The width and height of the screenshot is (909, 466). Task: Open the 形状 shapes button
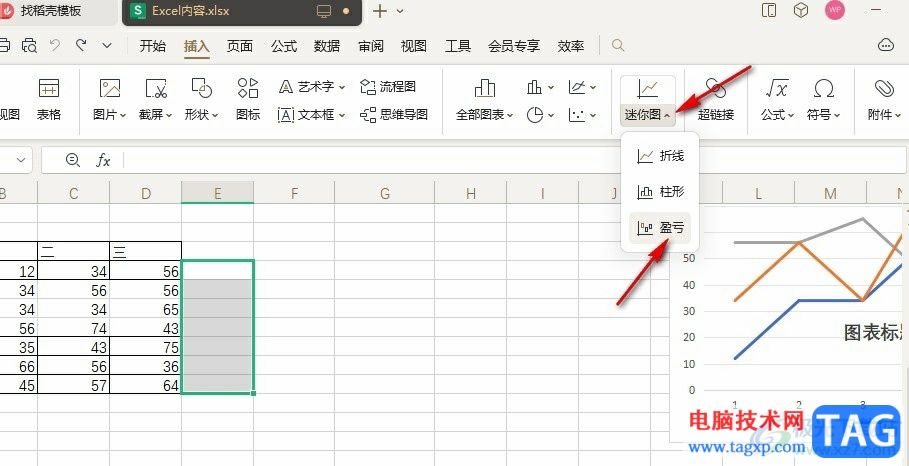click(x=201, y=100)
